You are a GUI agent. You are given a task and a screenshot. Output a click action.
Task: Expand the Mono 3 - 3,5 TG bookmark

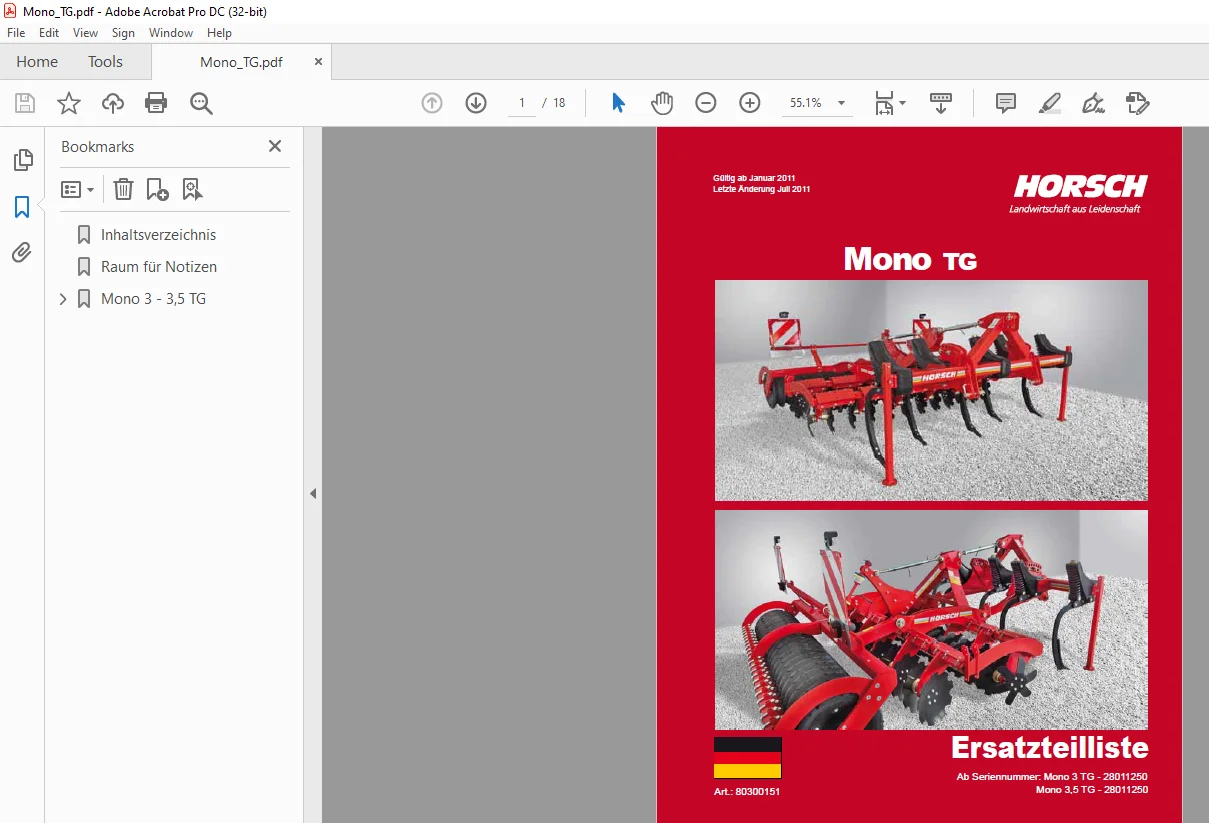tap(63, 299)
